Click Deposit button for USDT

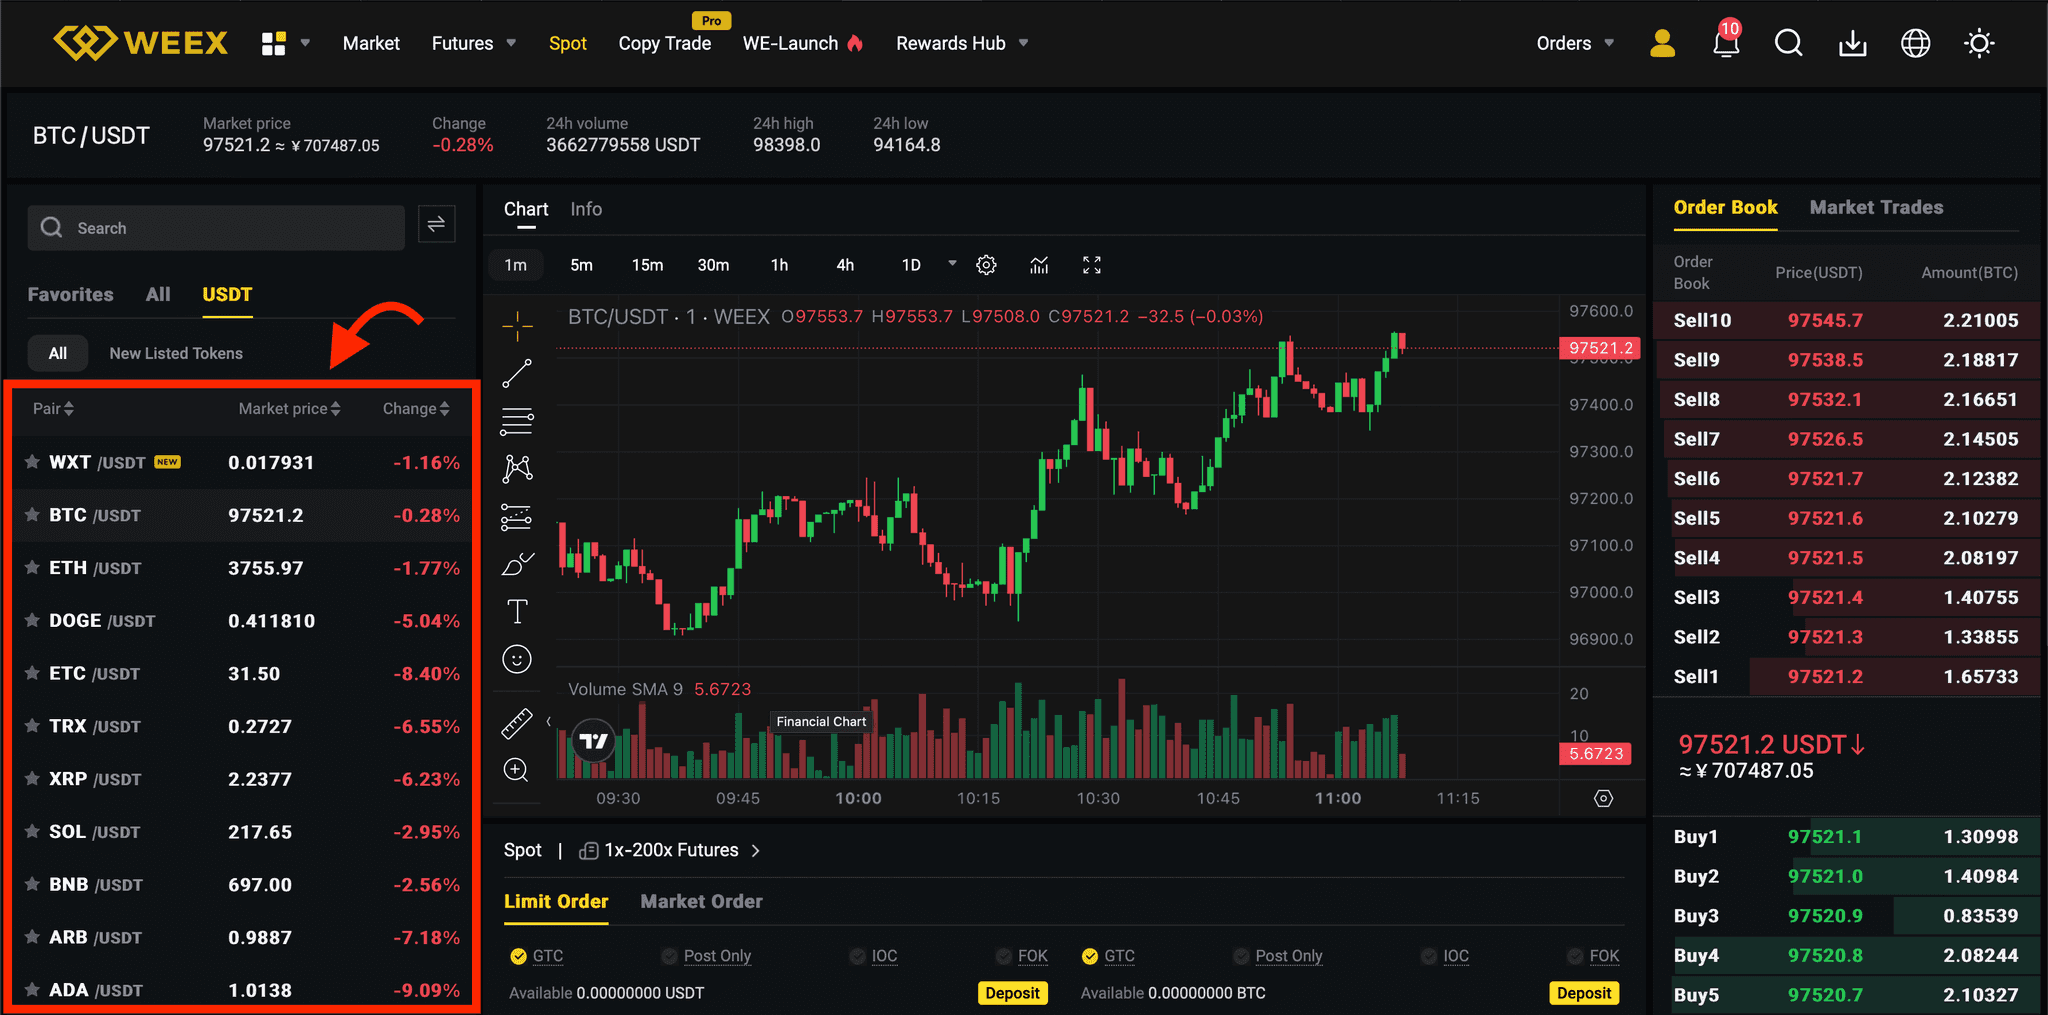(1012, 993)
